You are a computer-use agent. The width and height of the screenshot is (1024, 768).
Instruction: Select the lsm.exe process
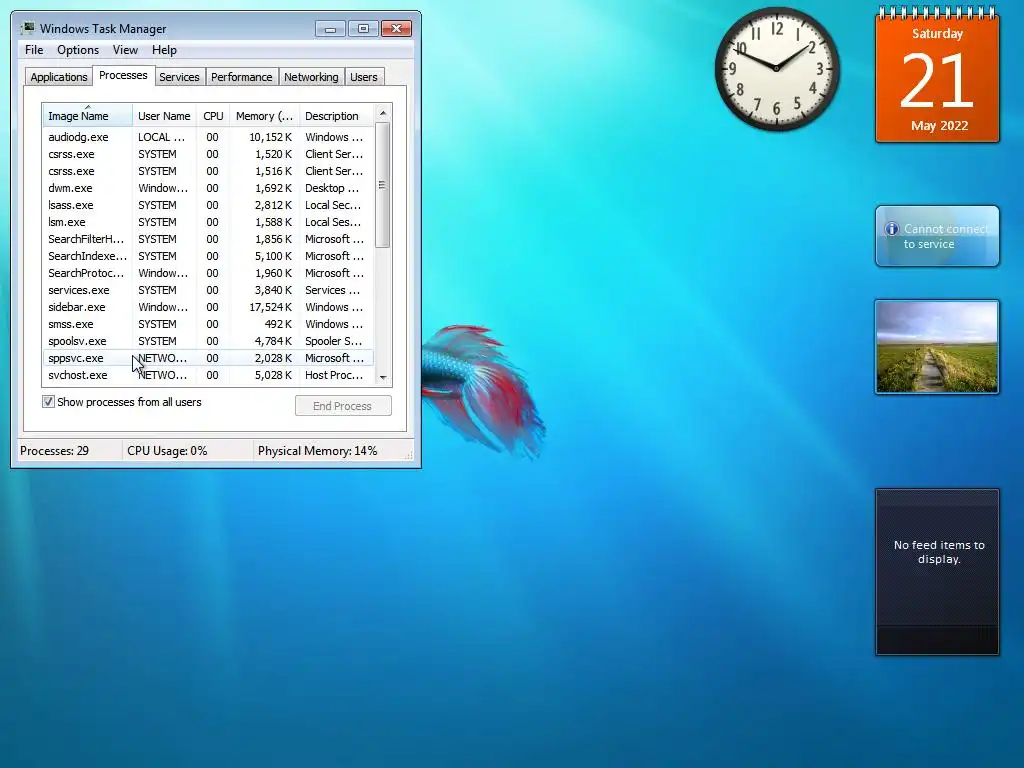(x=208, y=222)
